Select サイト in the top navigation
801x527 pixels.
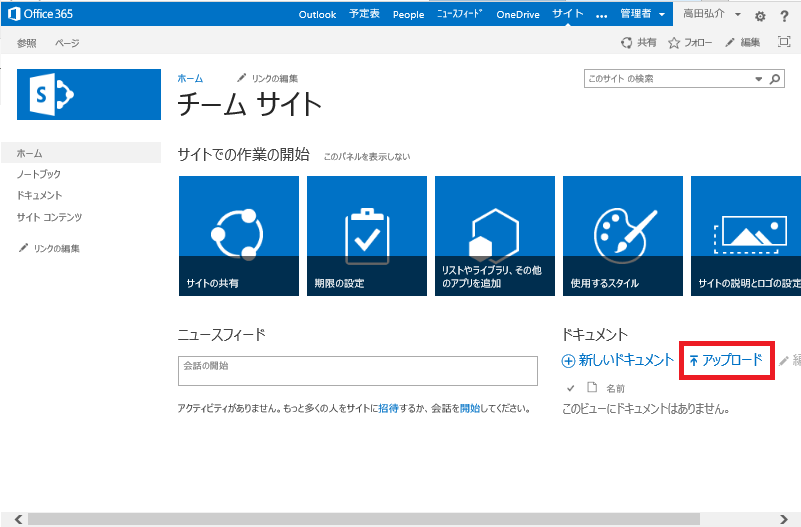pos(568,14)
